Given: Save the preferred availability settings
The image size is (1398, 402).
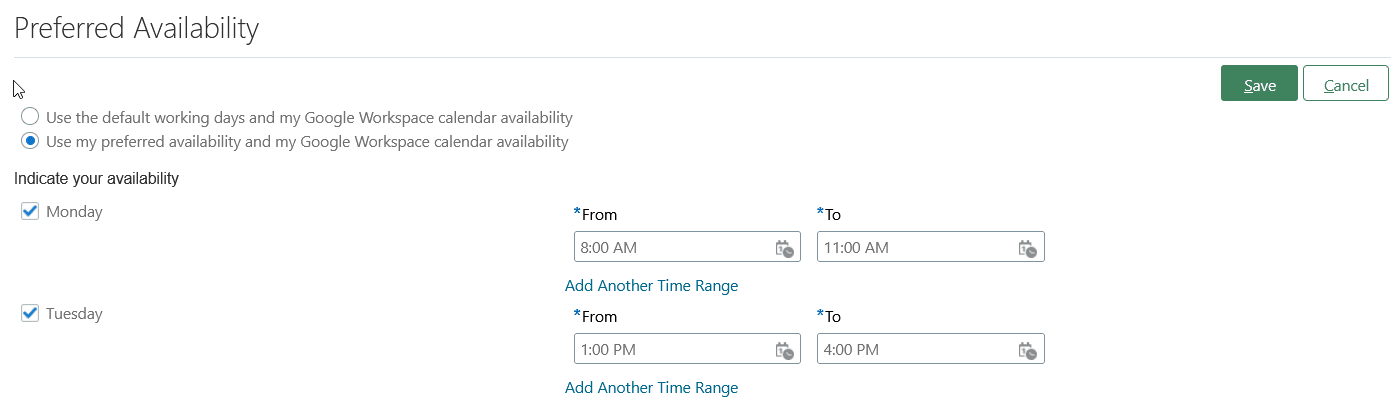Looking at the screenshot, I should [1259, 84].
